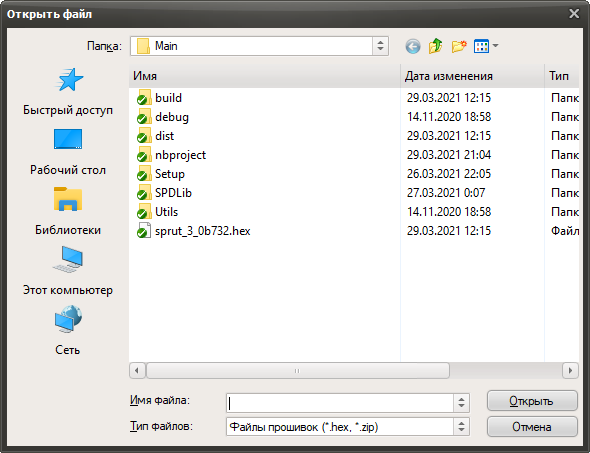
Task: Click the Open button
Action: point(532,401)
